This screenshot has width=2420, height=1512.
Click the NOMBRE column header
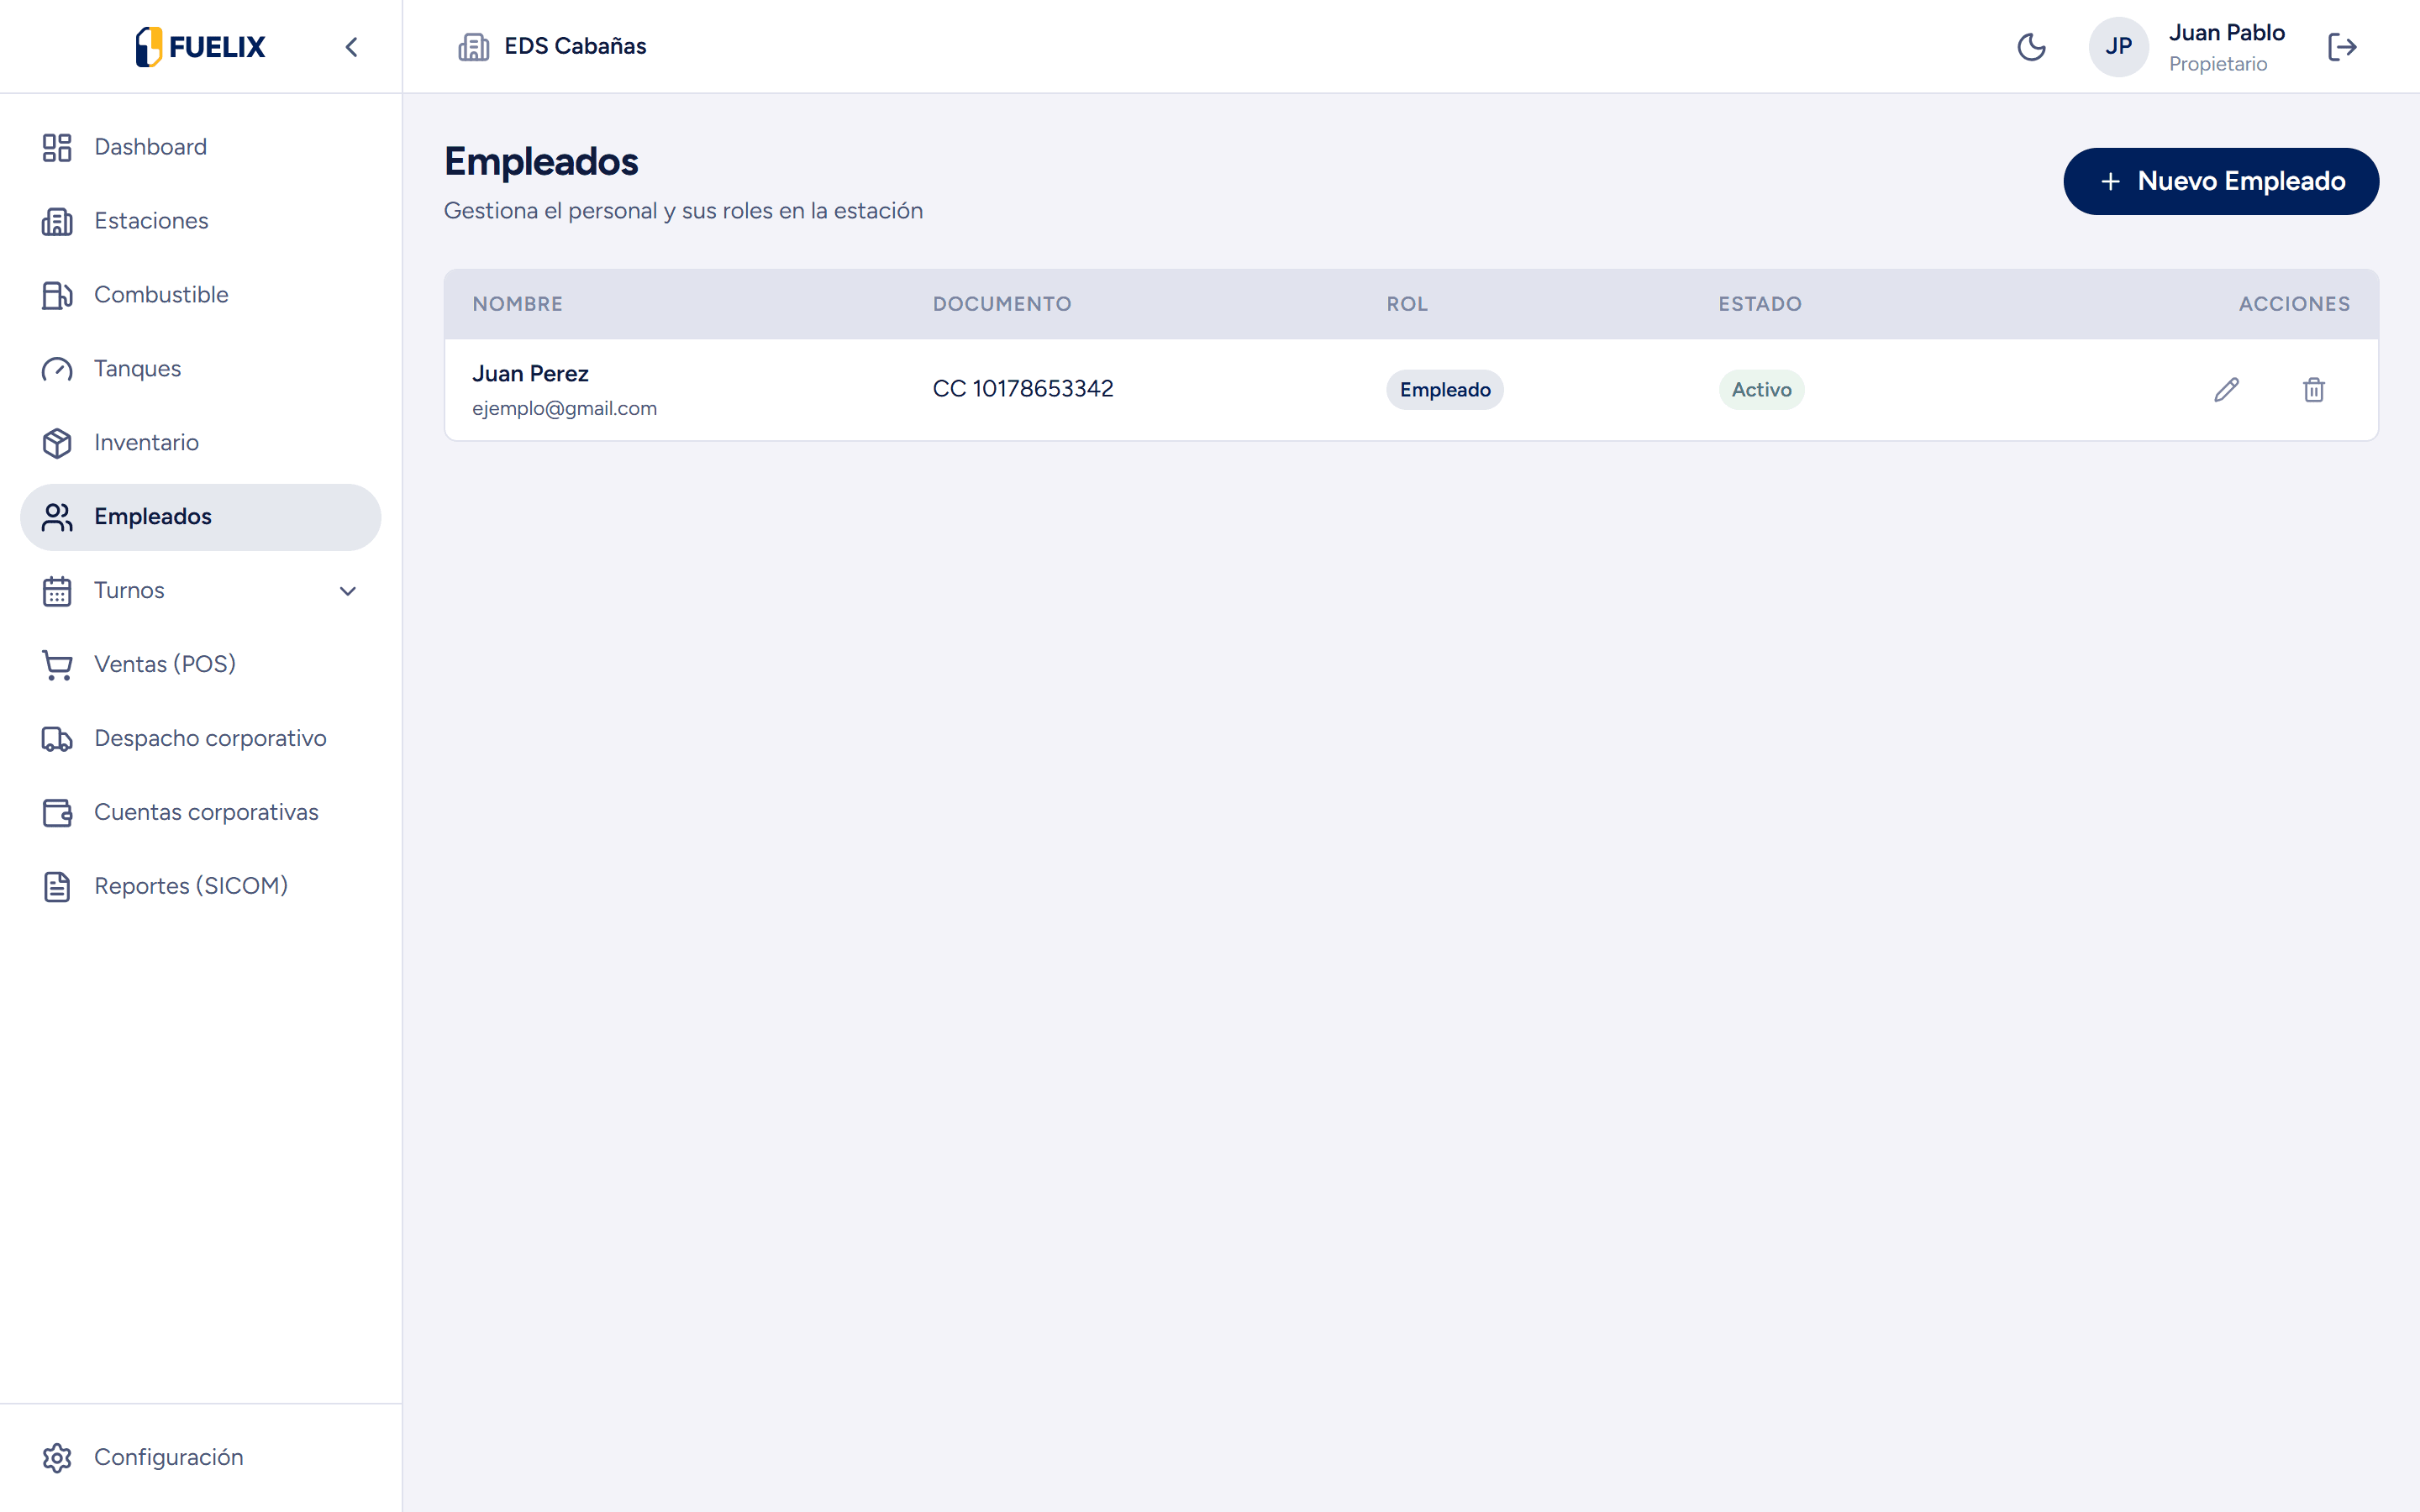[517, 304]
